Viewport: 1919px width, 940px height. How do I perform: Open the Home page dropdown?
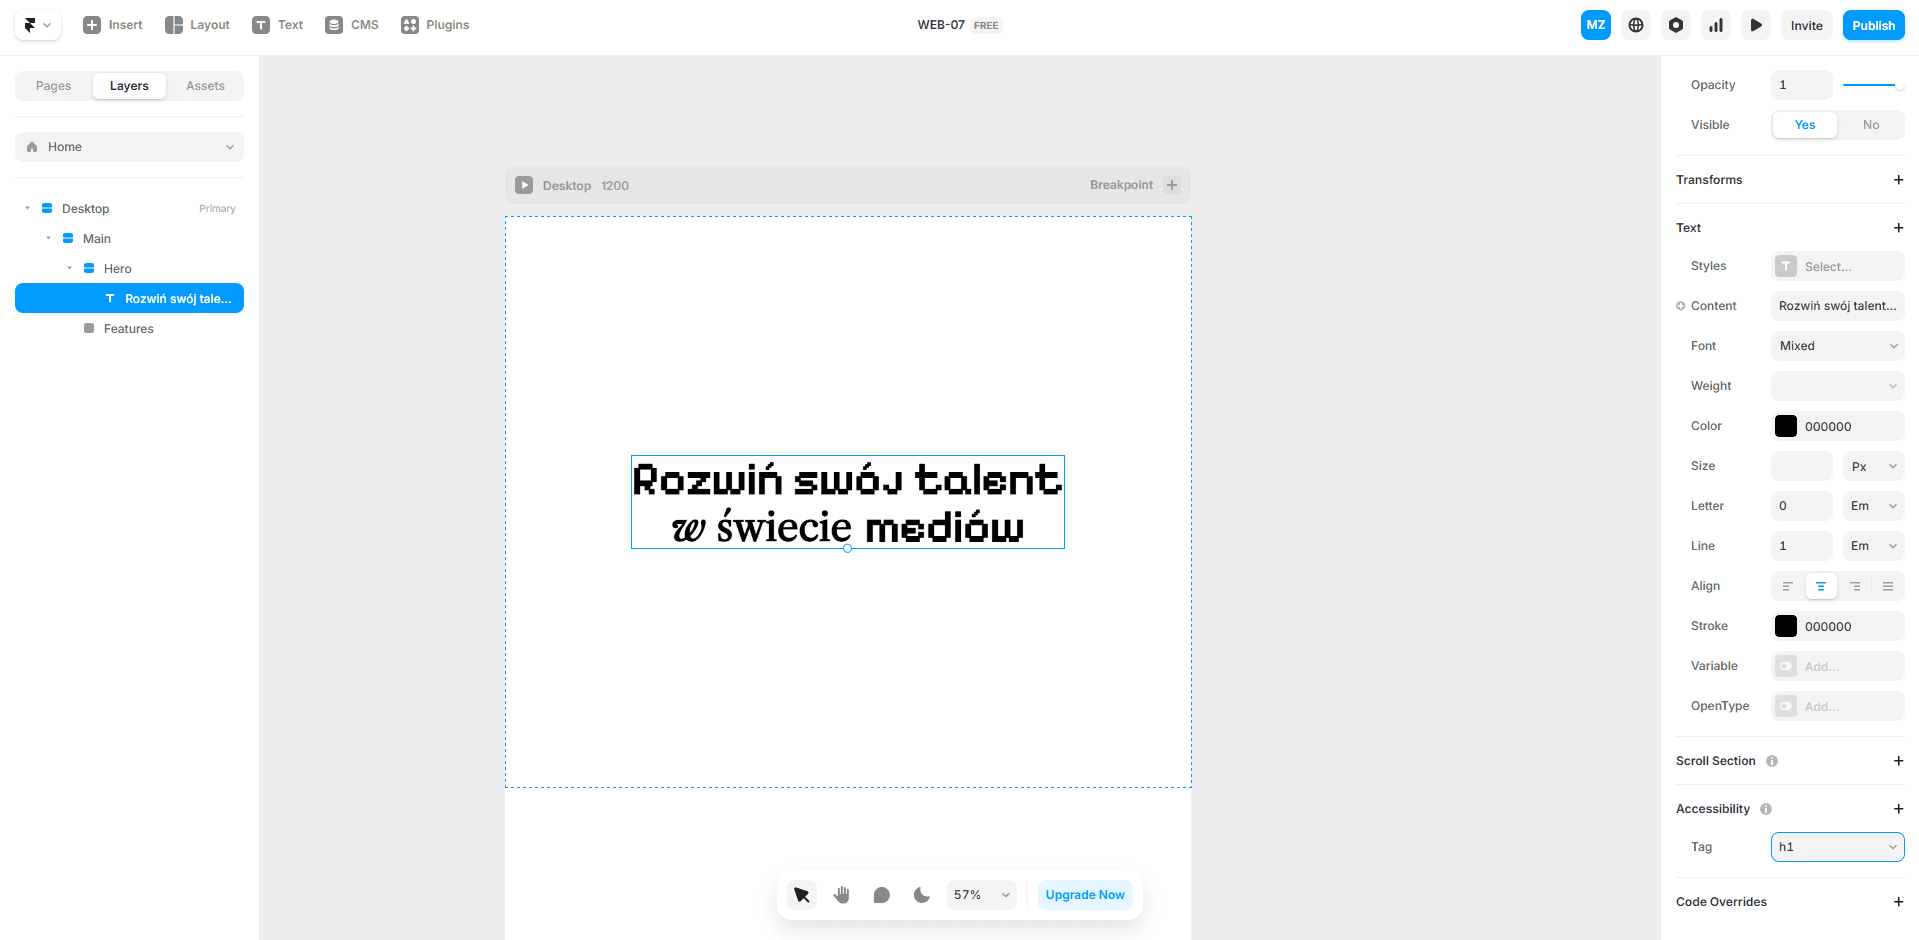point(129,147)
